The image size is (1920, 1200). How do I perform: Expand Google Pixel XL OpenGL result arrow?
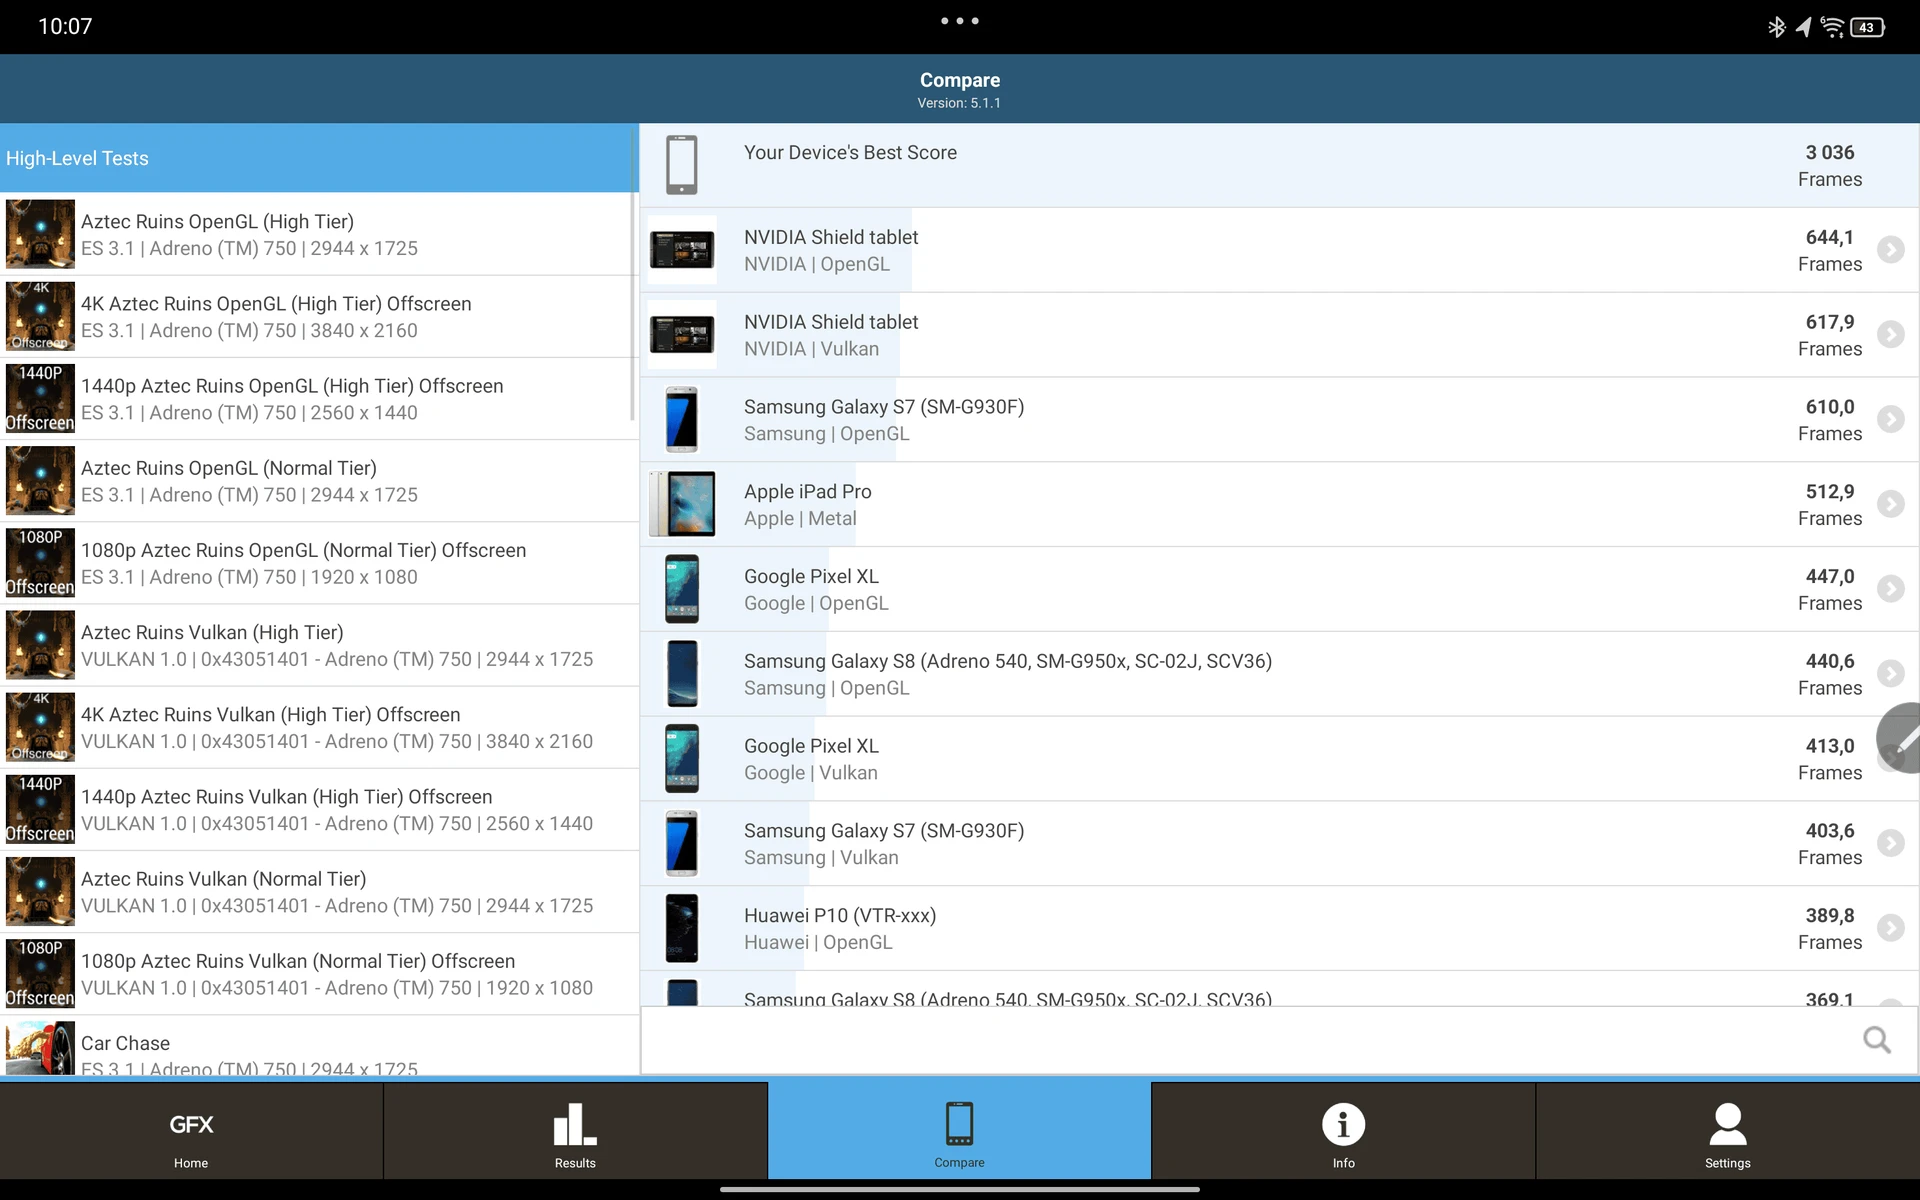pyautogui.click(x=1890, y=588)
